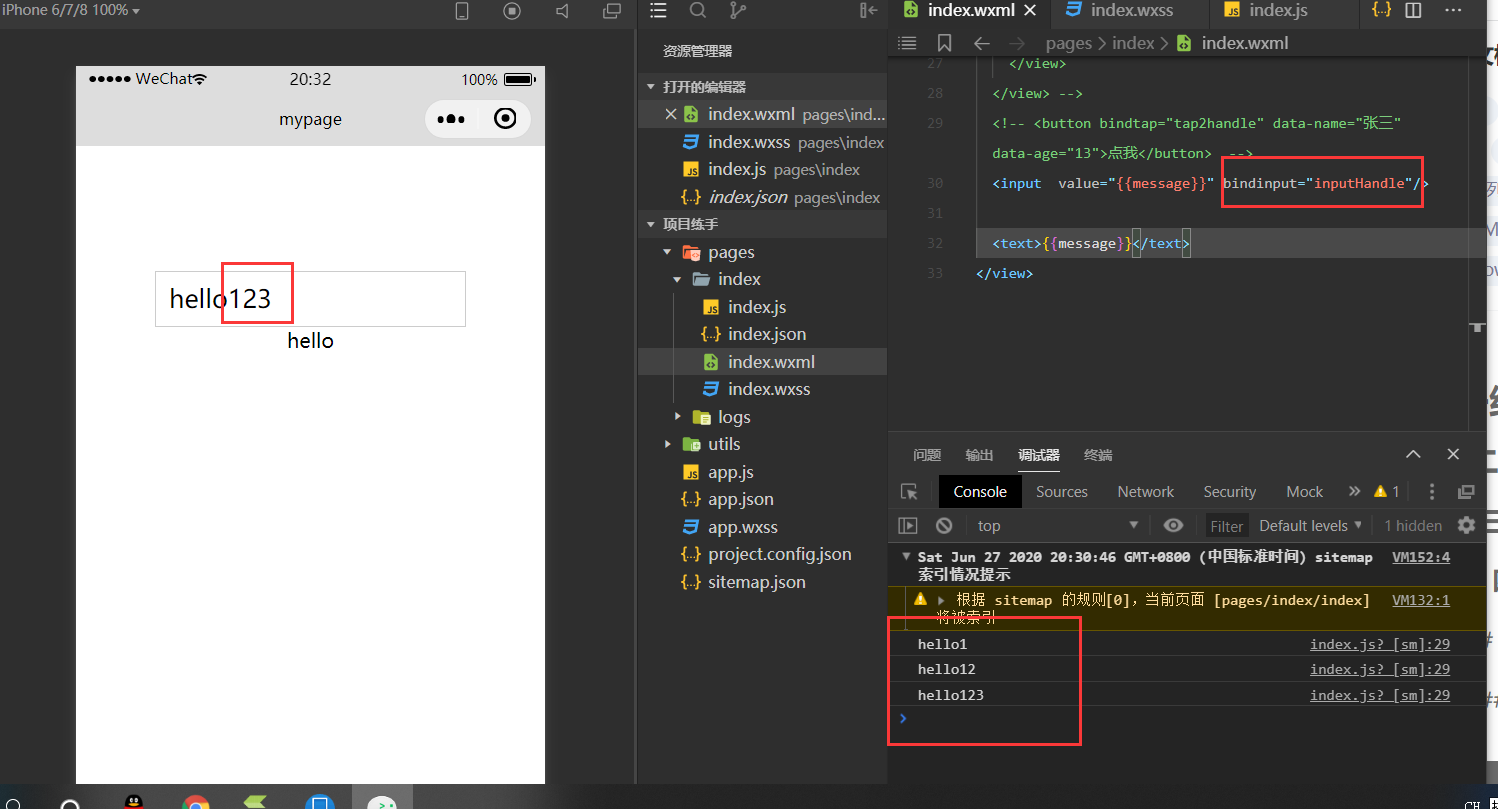Collapse the sidebar panel icon
This screenshot has width=1498, height=809.
(x=868, y=11)
